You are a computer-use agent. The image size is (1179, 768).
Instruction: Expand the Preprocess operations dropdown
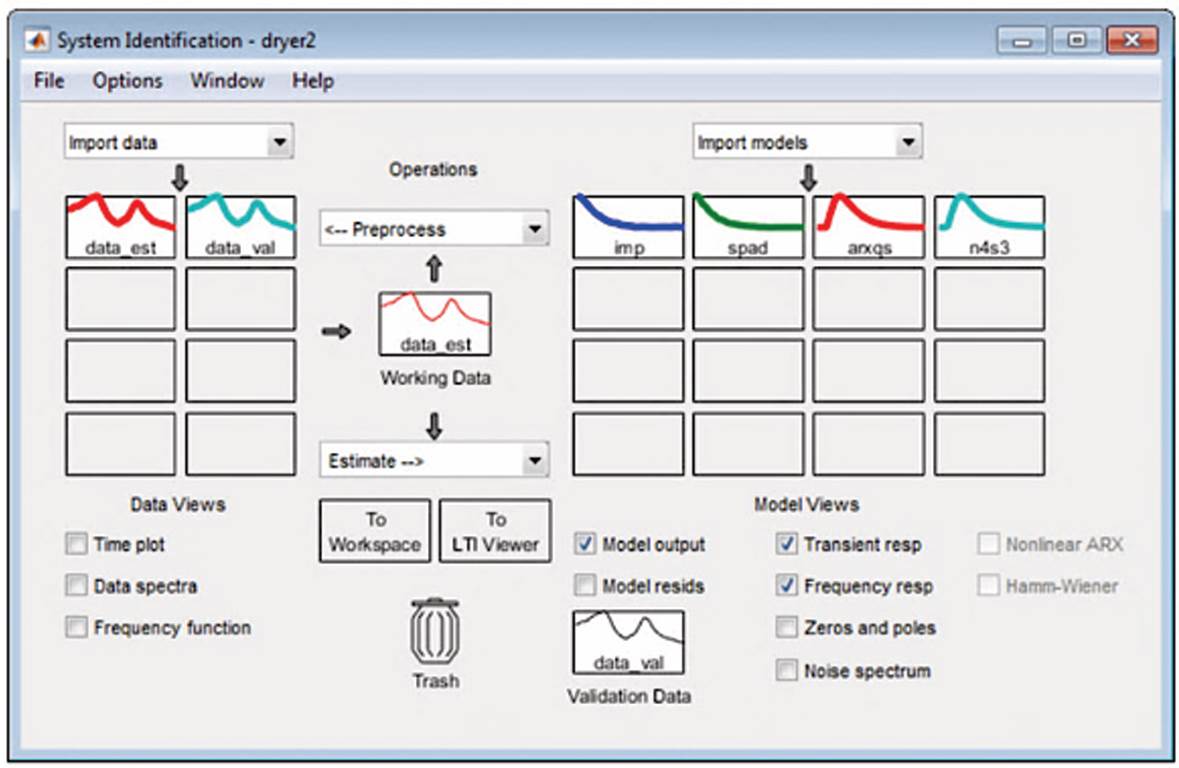pyautogui.click(x=434, y=229)
